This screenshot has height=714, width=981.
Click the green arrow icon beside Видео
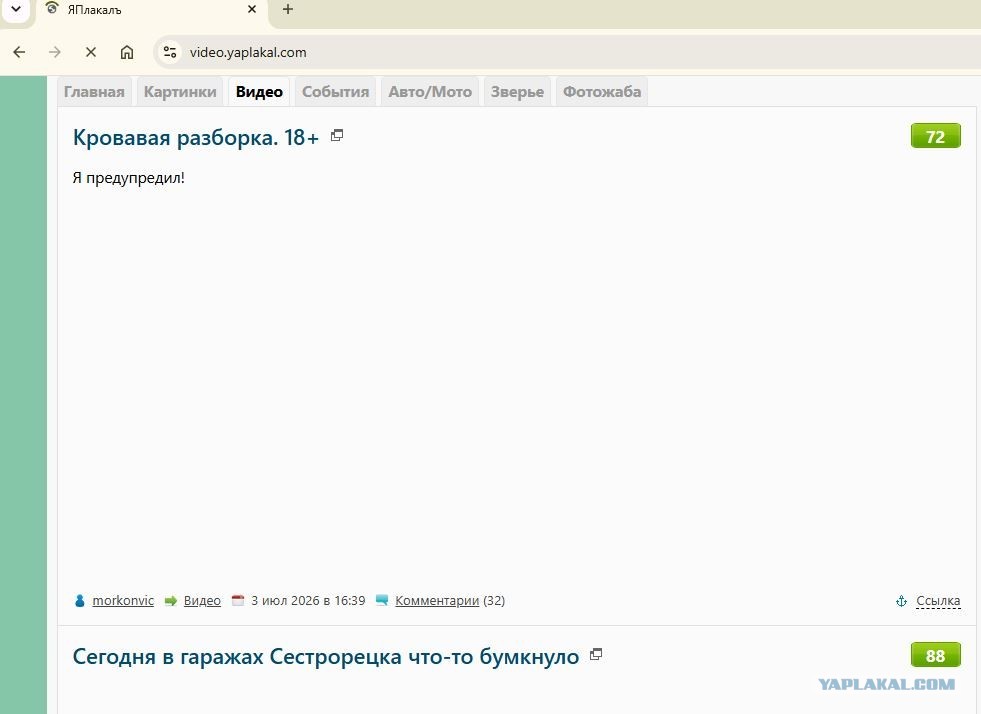(171, 601)
